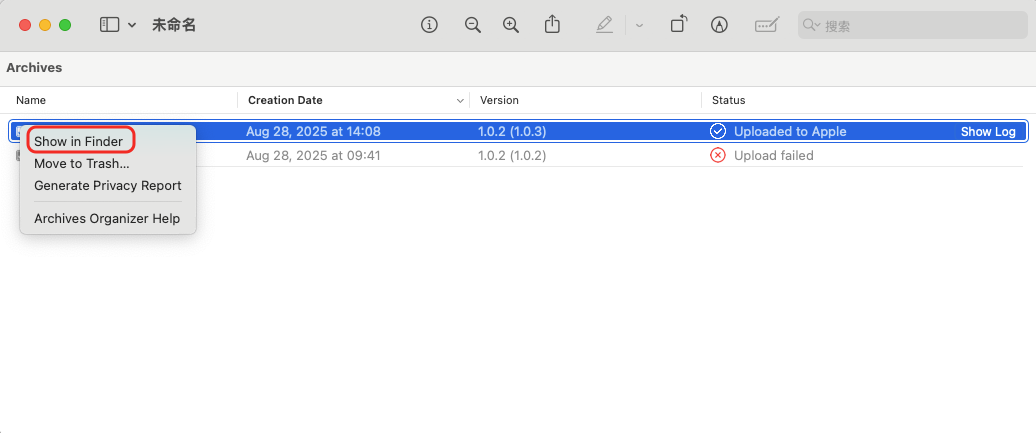
Task: Click the 未命名 window title
Action: tap(174, 25)
